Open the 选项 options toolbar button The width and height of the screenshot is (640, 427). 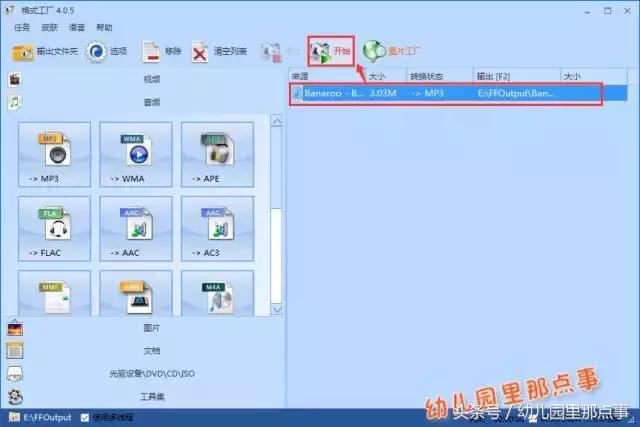click(107, 51)
